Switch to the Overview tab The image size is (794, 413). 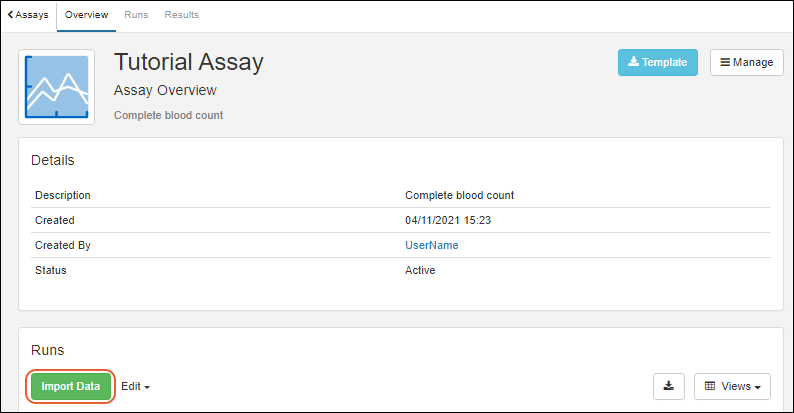[x=86, y=15]
